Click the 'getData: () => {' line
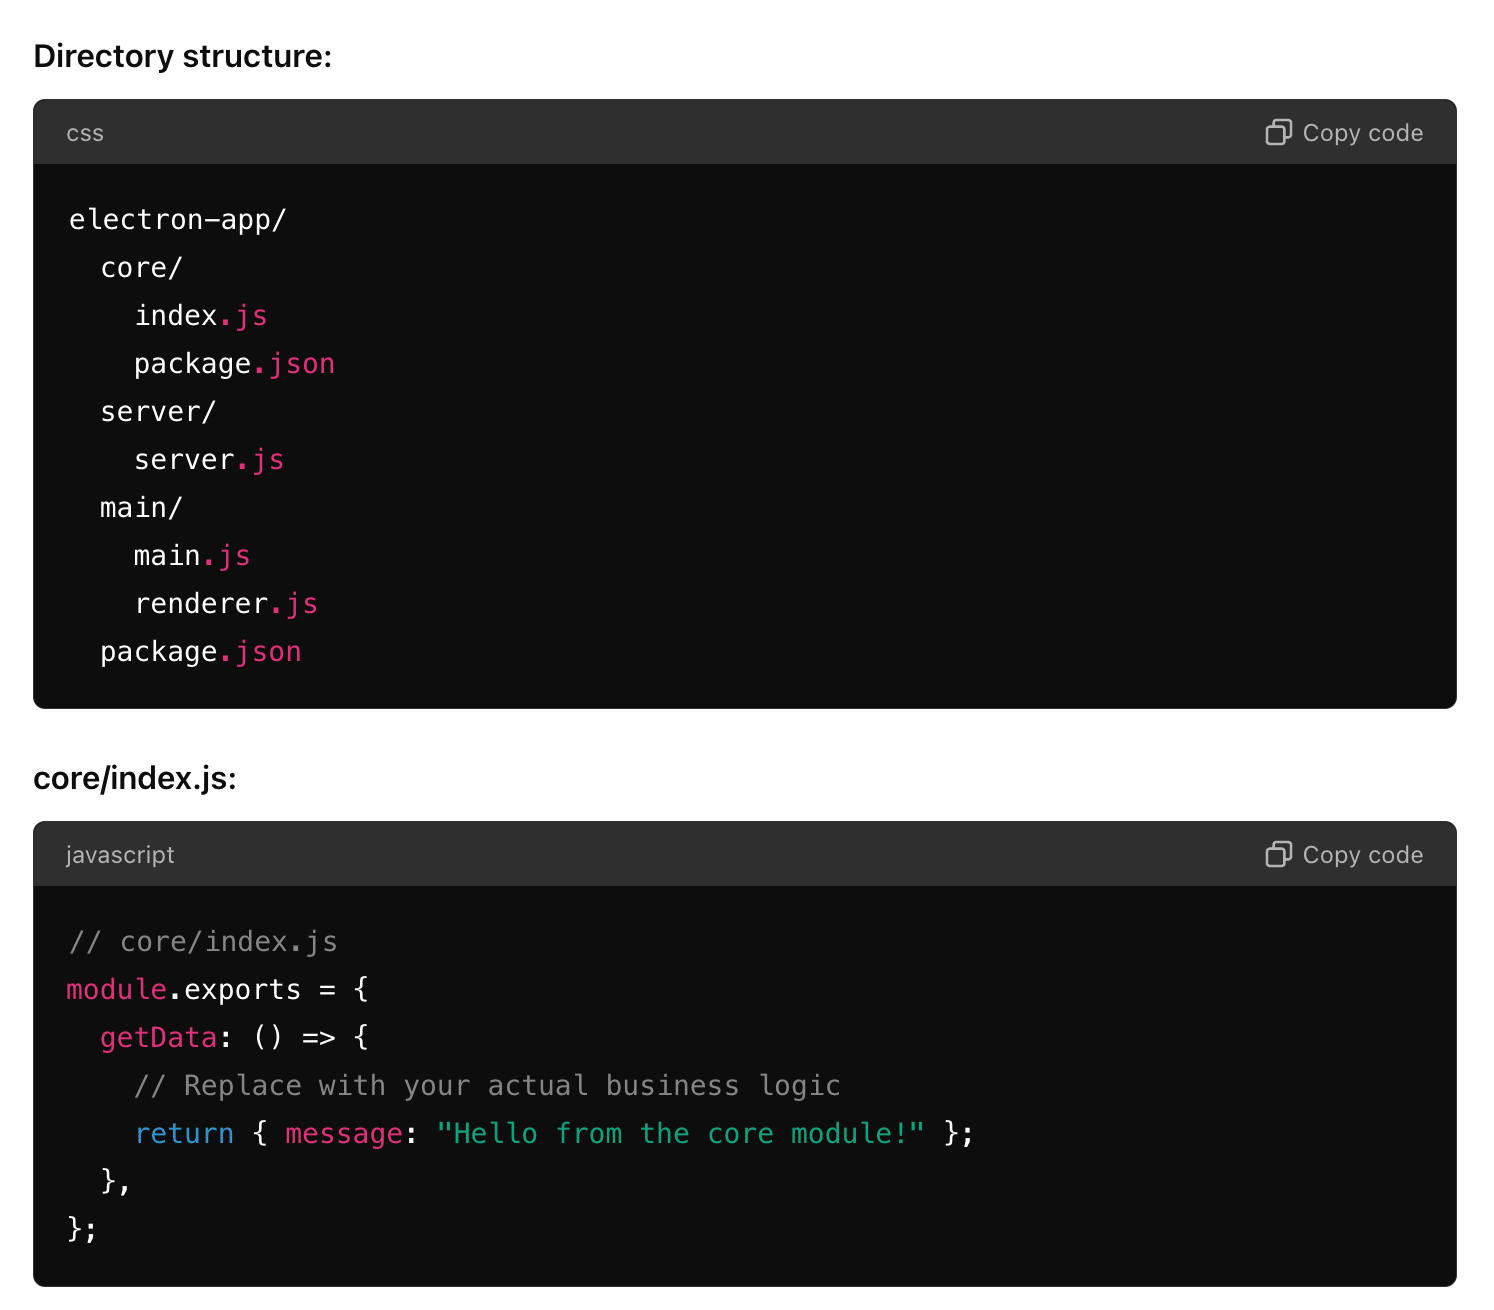This screenshot has width=1494, height=1310. click(x=235, y=1038)
